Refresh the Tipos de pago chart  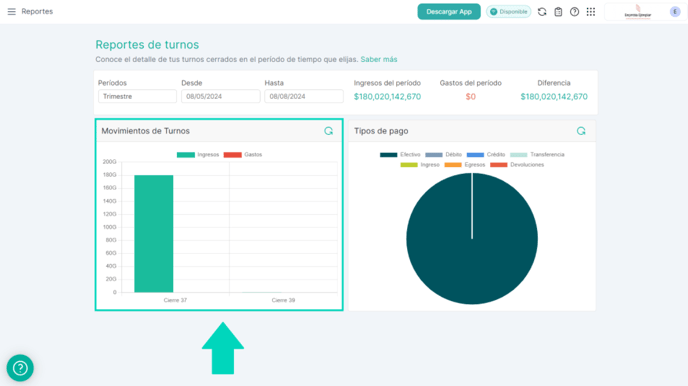pyautogui.click(x=581, y=131)
